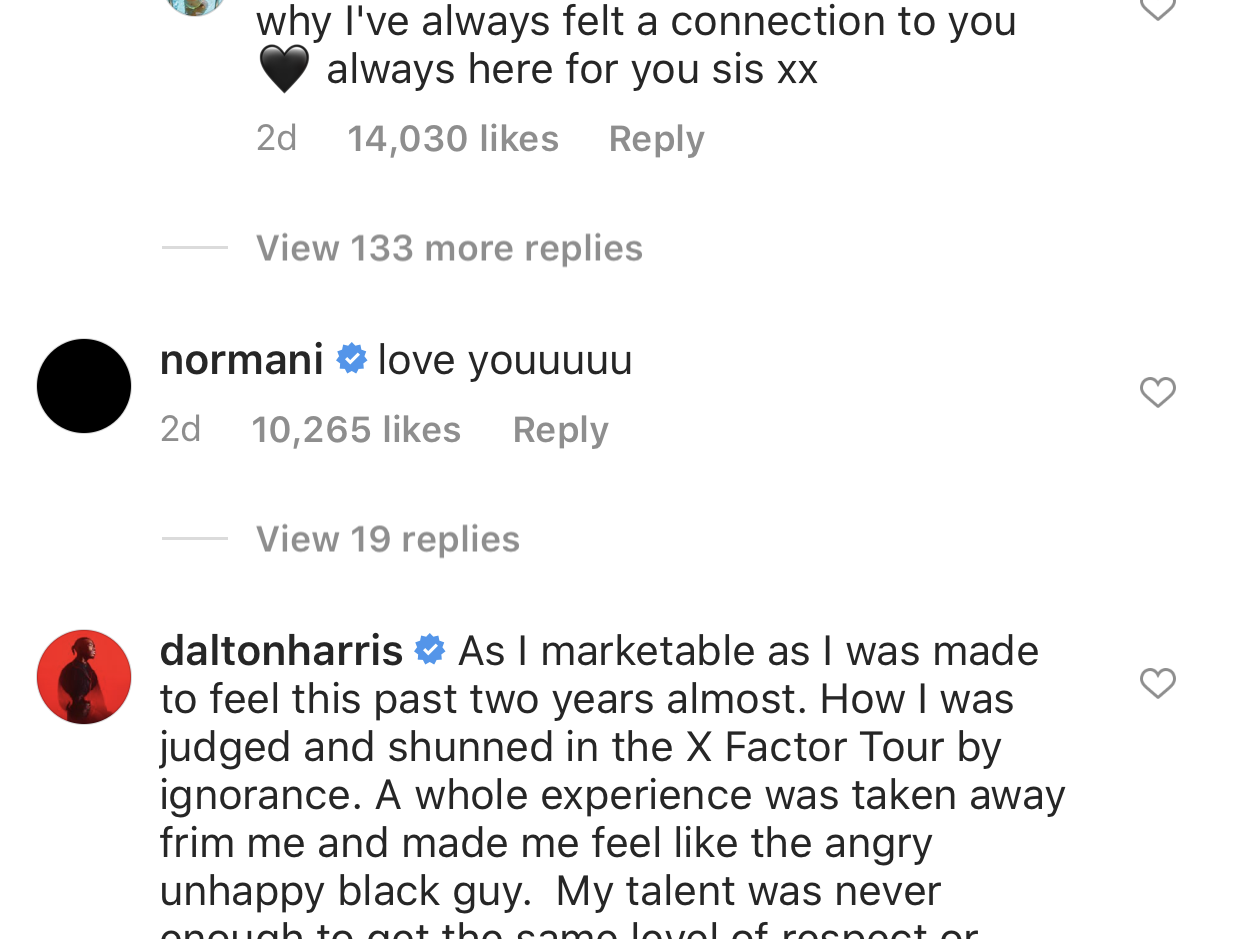Open normani's black profile picture

[84, 386]
